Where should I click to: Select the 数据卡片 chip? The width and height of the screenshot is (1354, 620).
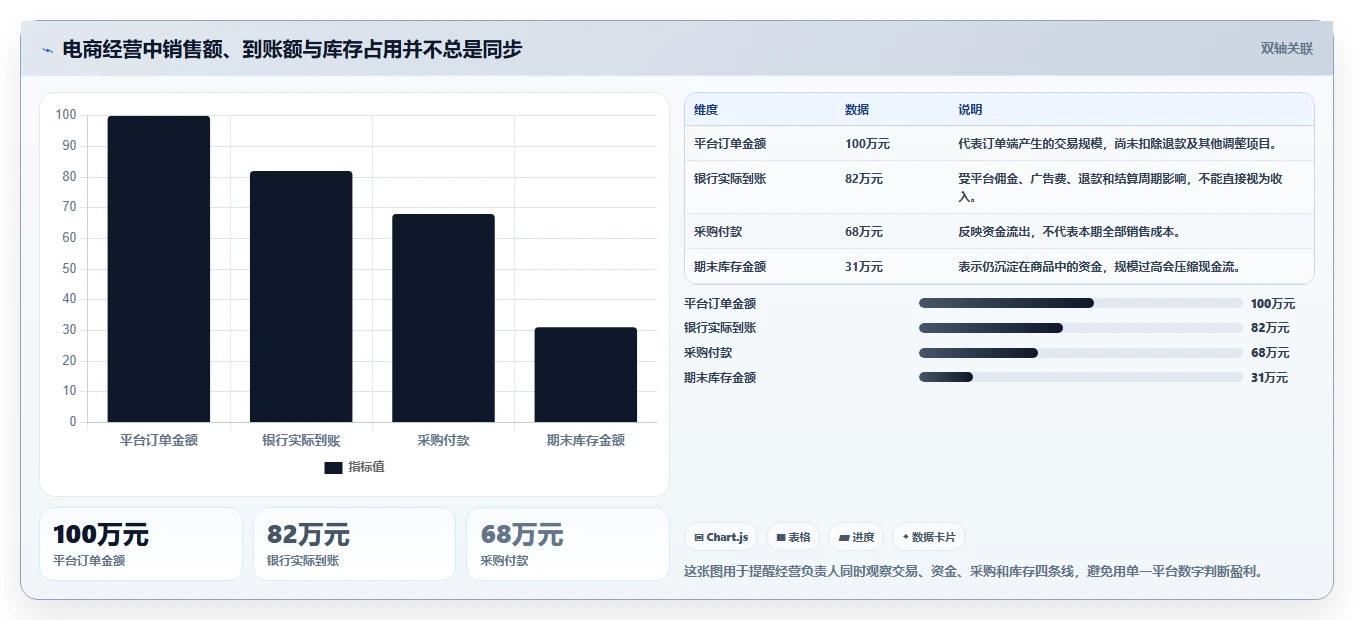[928, 537]
